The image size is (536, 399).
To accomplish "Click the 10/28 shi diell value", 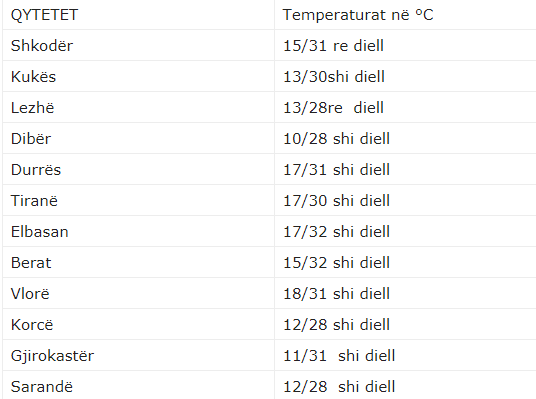I will click(x=336, y=139).
